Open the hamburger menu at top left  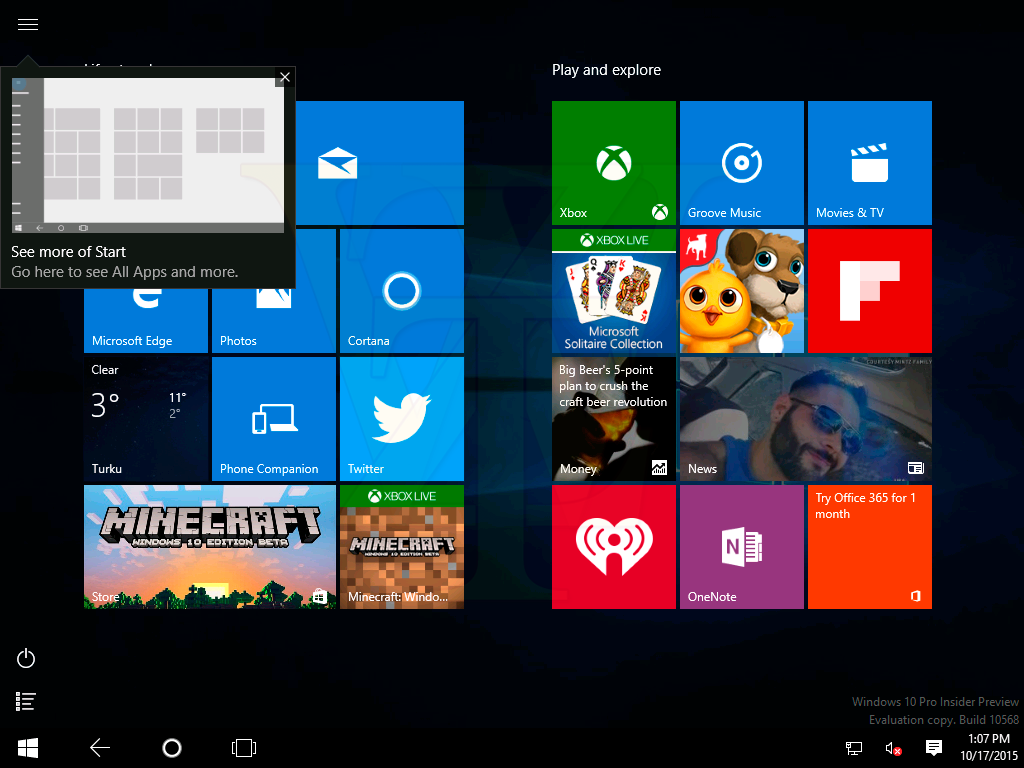coord(28,25)
